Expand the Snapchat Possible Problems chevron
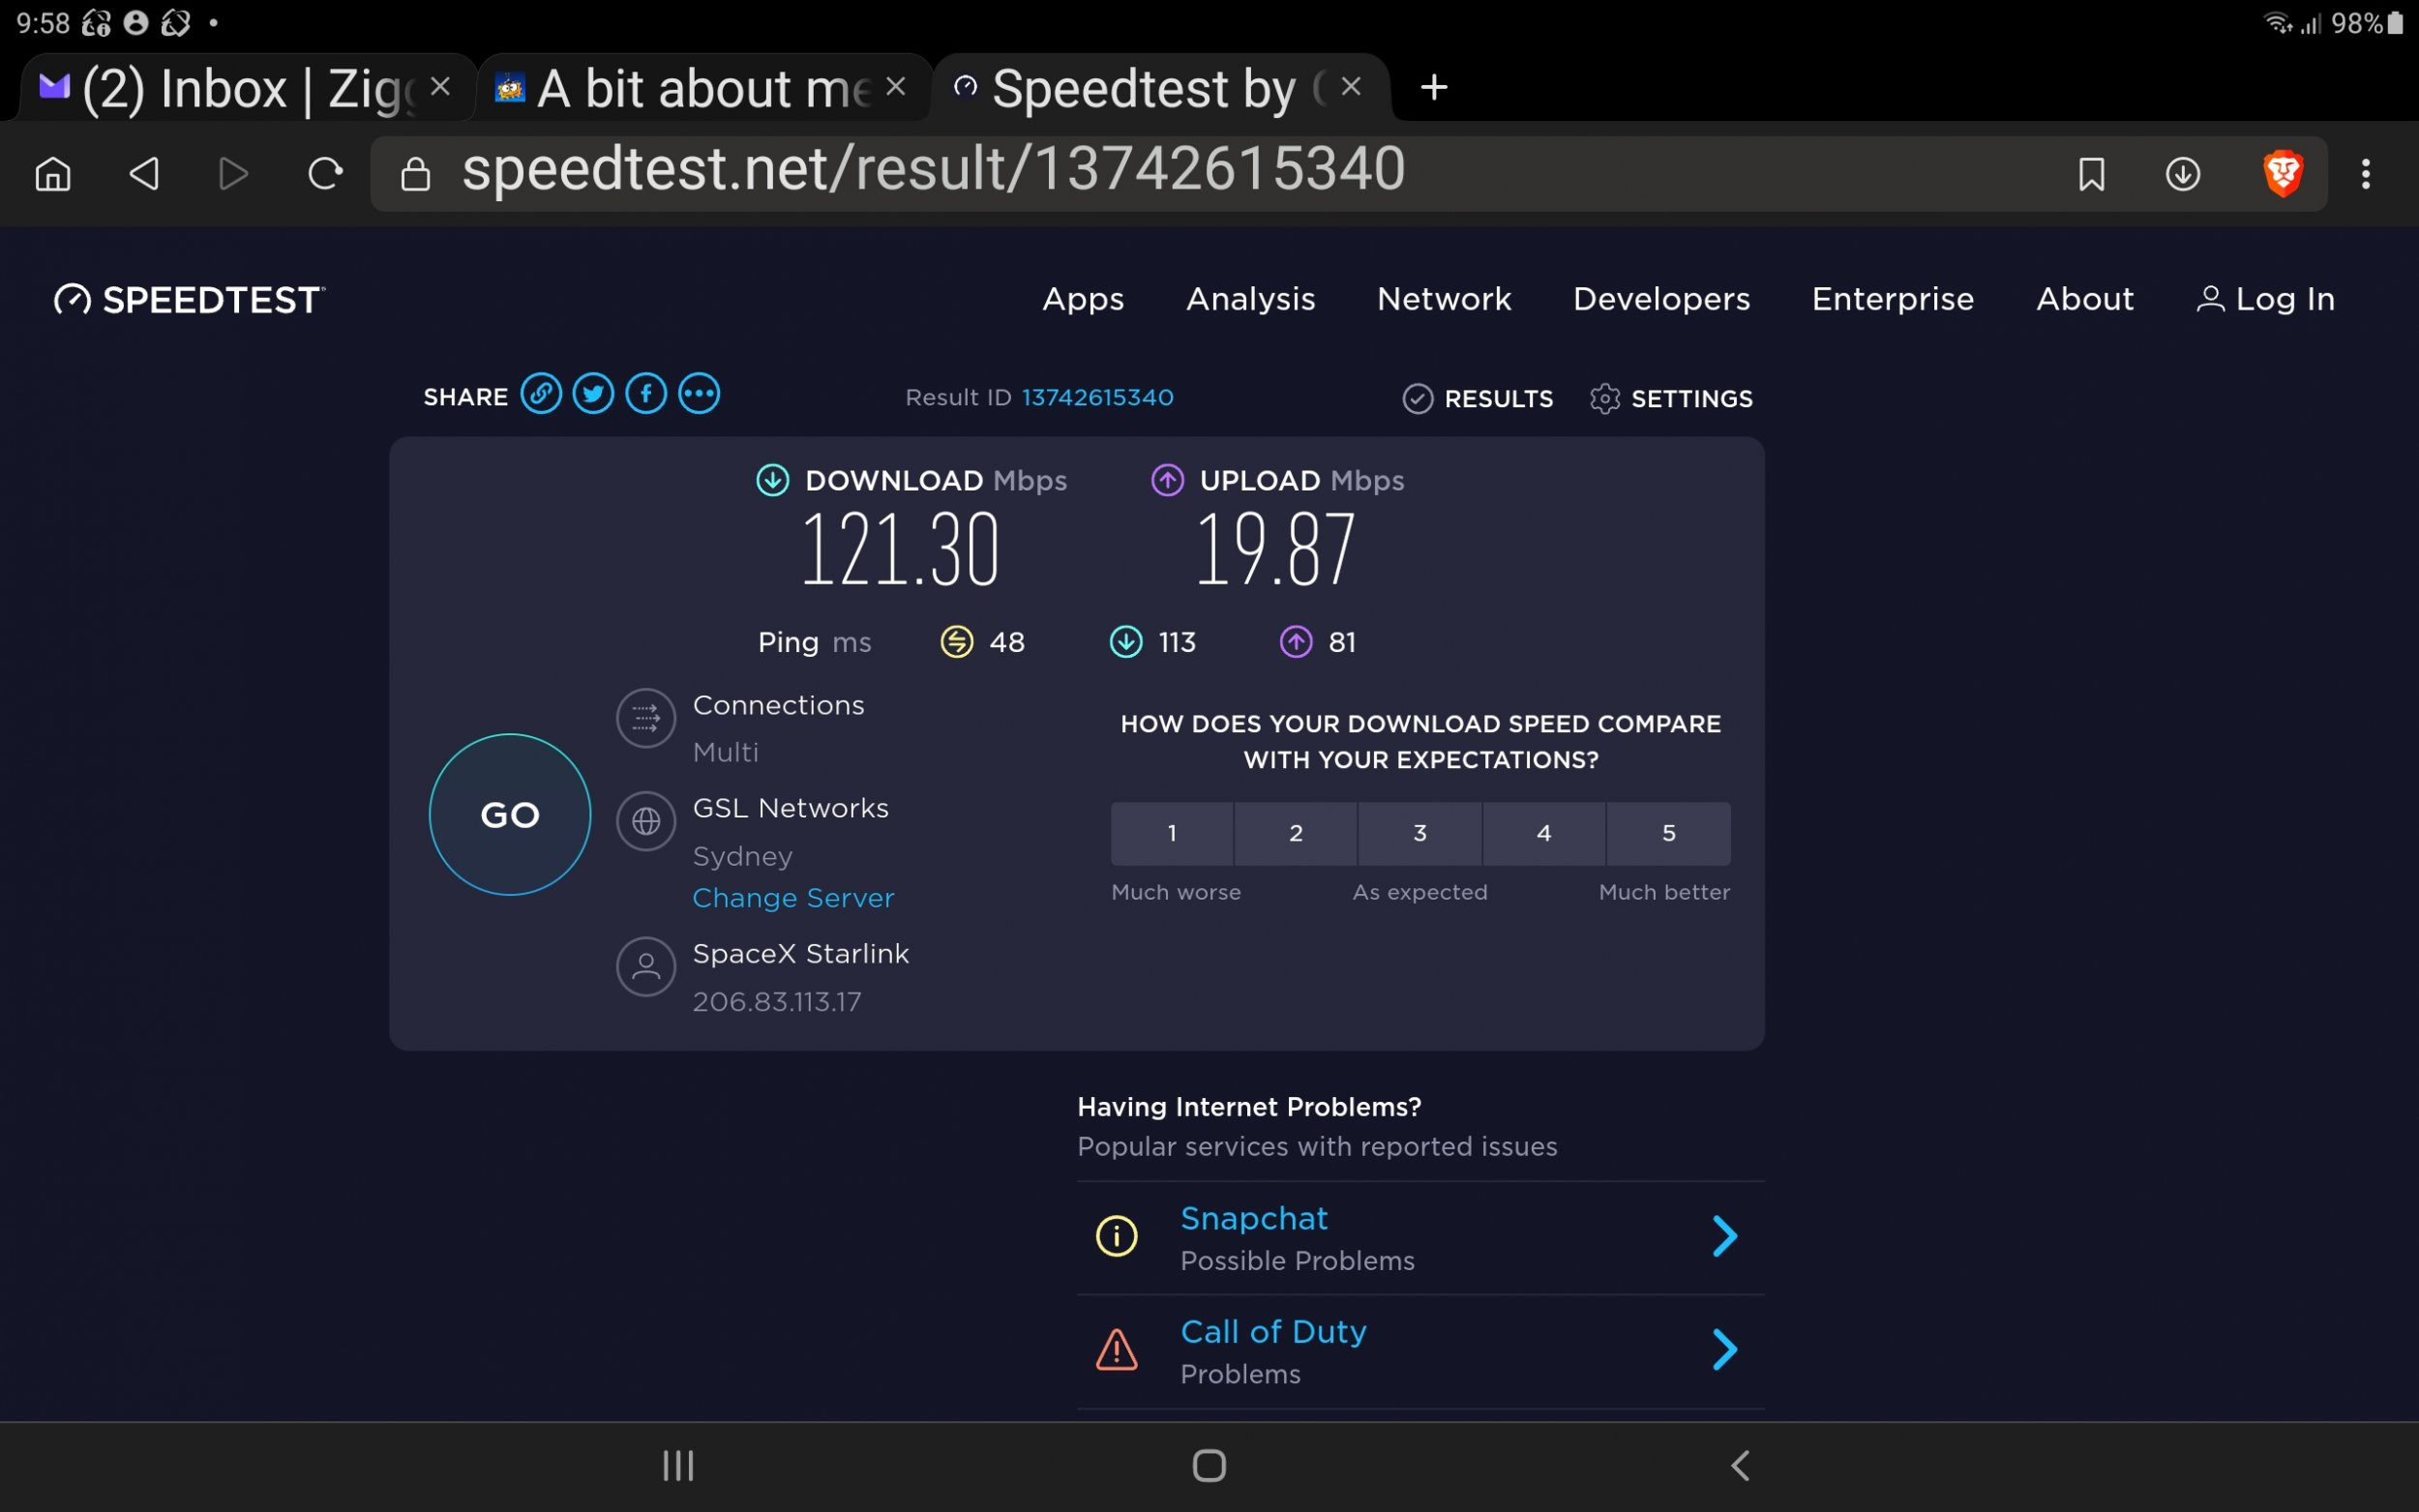Image resolution: width=2419 pixels, height=1512 pixels. [x=1724, y=1237]
